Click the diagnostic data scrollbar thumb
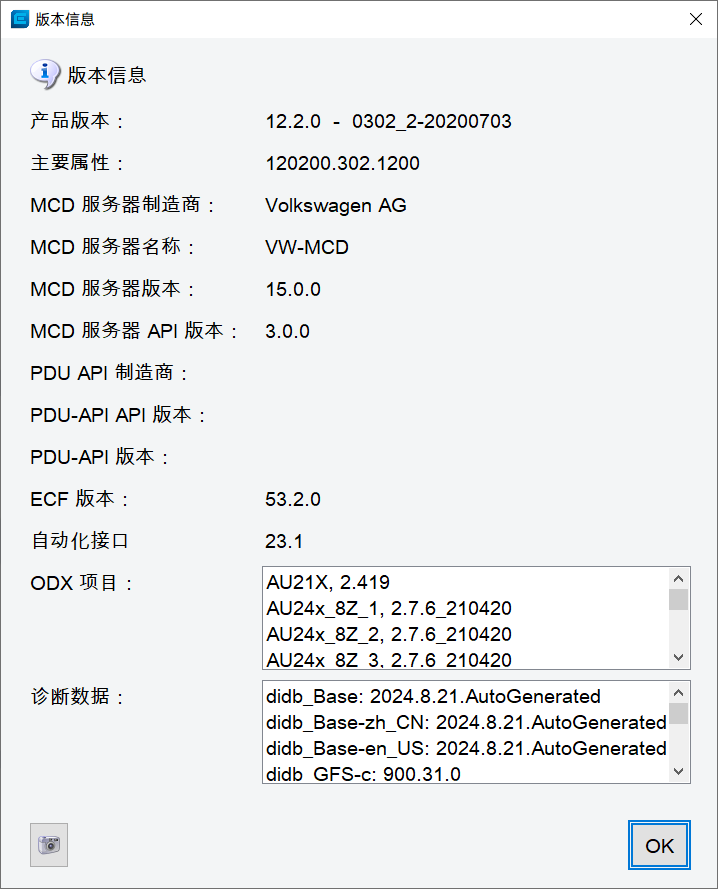The height and width of the screenshot is (889, 718). [679, 713]
